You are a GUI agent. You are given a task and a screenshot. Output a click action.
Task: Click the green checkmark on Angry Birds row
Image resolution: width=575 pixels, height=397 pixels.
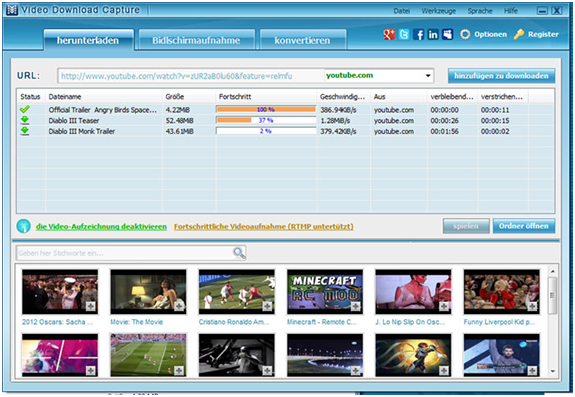click(25, 109)
